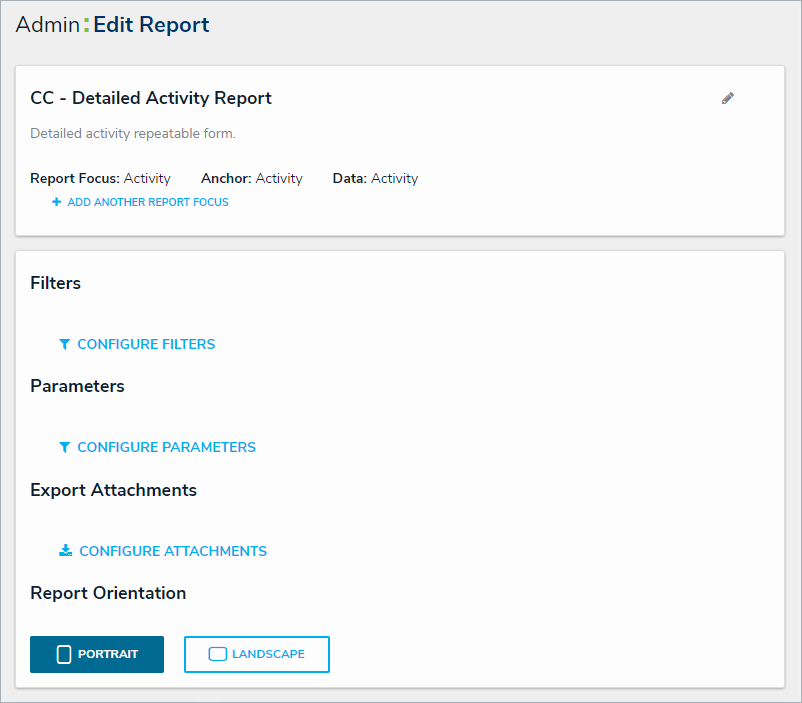Open Configure Parameters

tap(166, 447)
